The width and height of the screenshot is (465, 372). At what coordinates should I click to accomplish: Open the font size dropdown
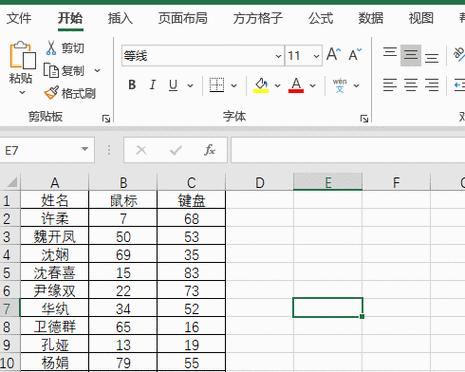coord(316,56)
